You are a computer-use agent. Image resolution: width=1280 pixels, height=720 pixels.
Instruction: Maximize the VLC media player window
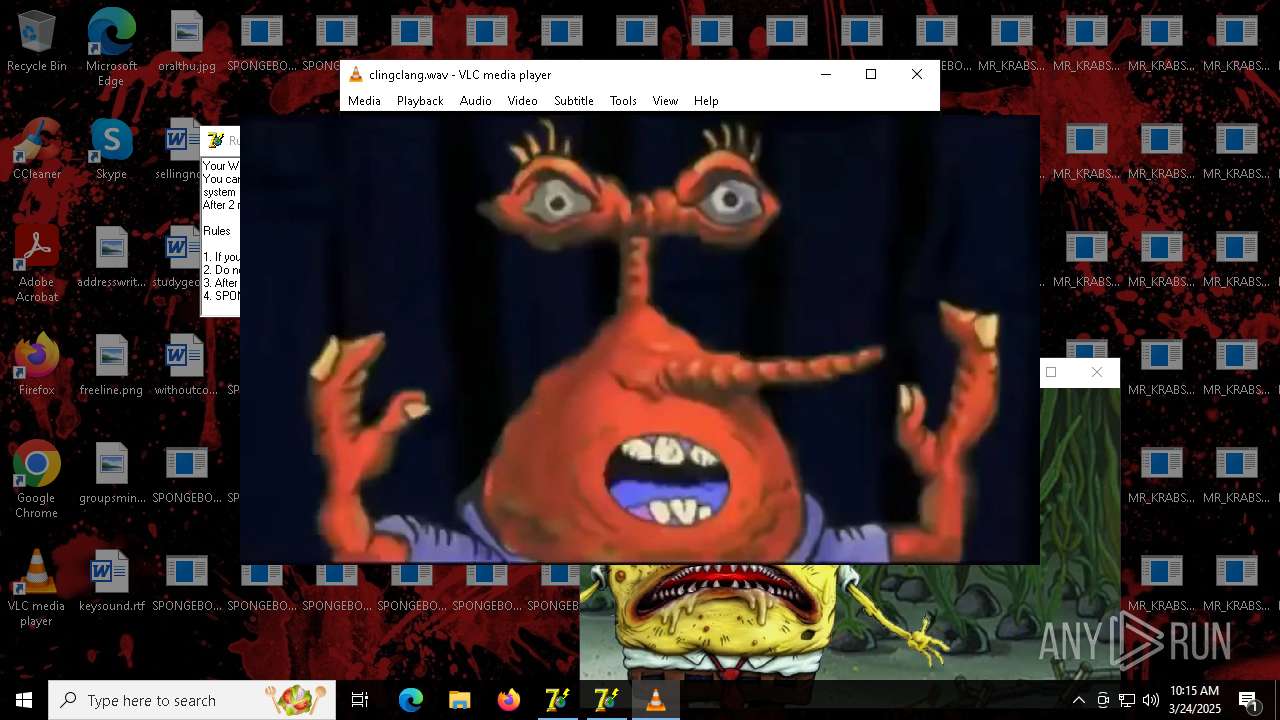pos(871,75)
